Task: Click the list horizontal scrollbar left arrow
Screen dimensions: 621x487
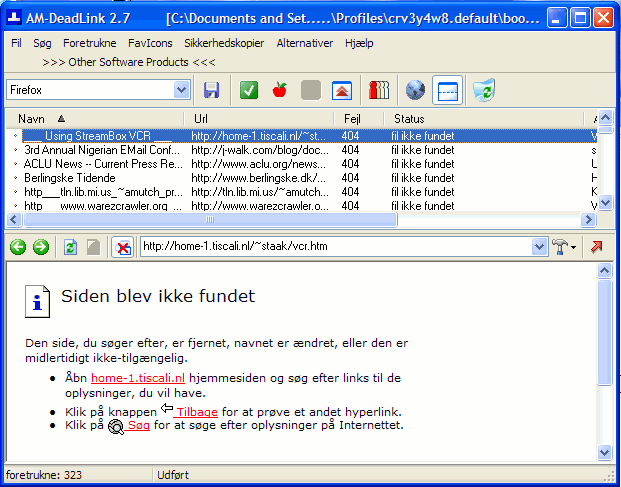Action: coord(14,219)
